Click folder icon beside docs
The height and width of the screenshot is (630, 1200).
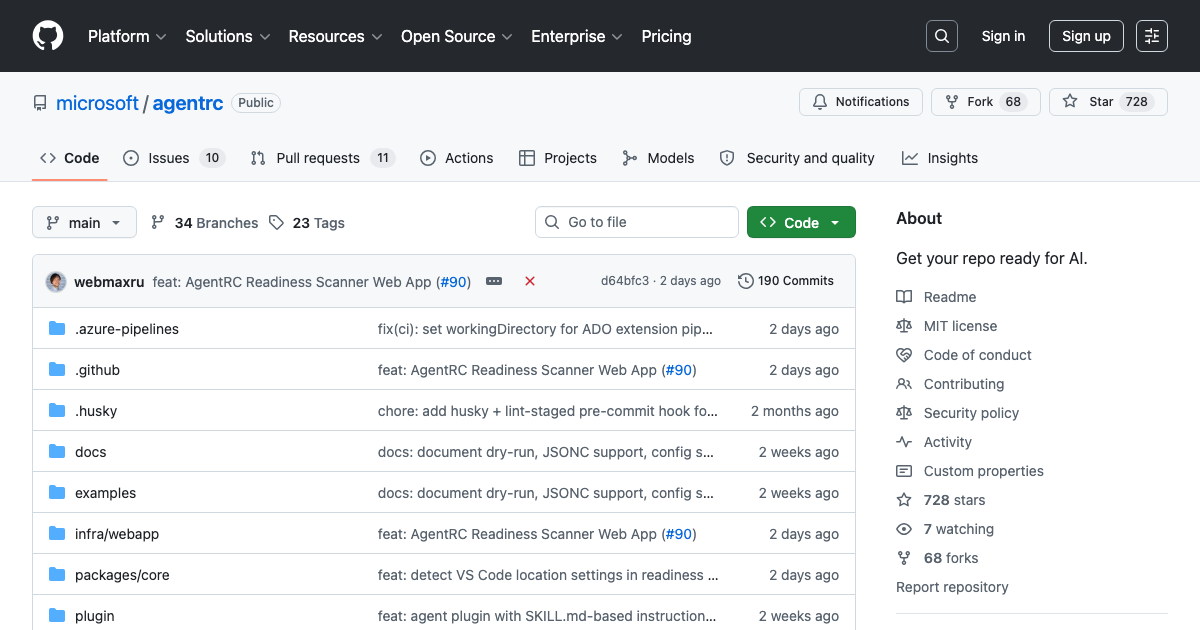57,452
